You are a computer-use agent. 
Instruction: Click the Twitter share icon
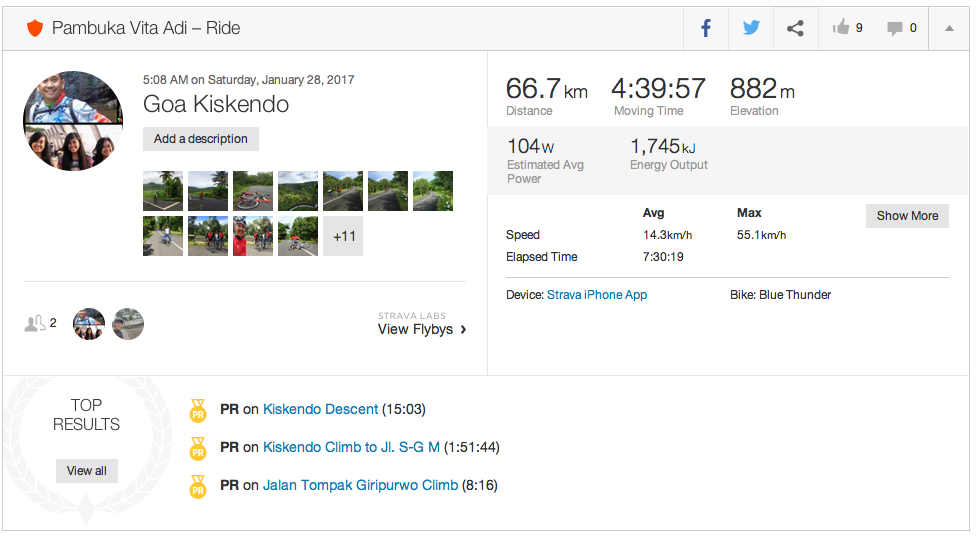tap(751, 28)
